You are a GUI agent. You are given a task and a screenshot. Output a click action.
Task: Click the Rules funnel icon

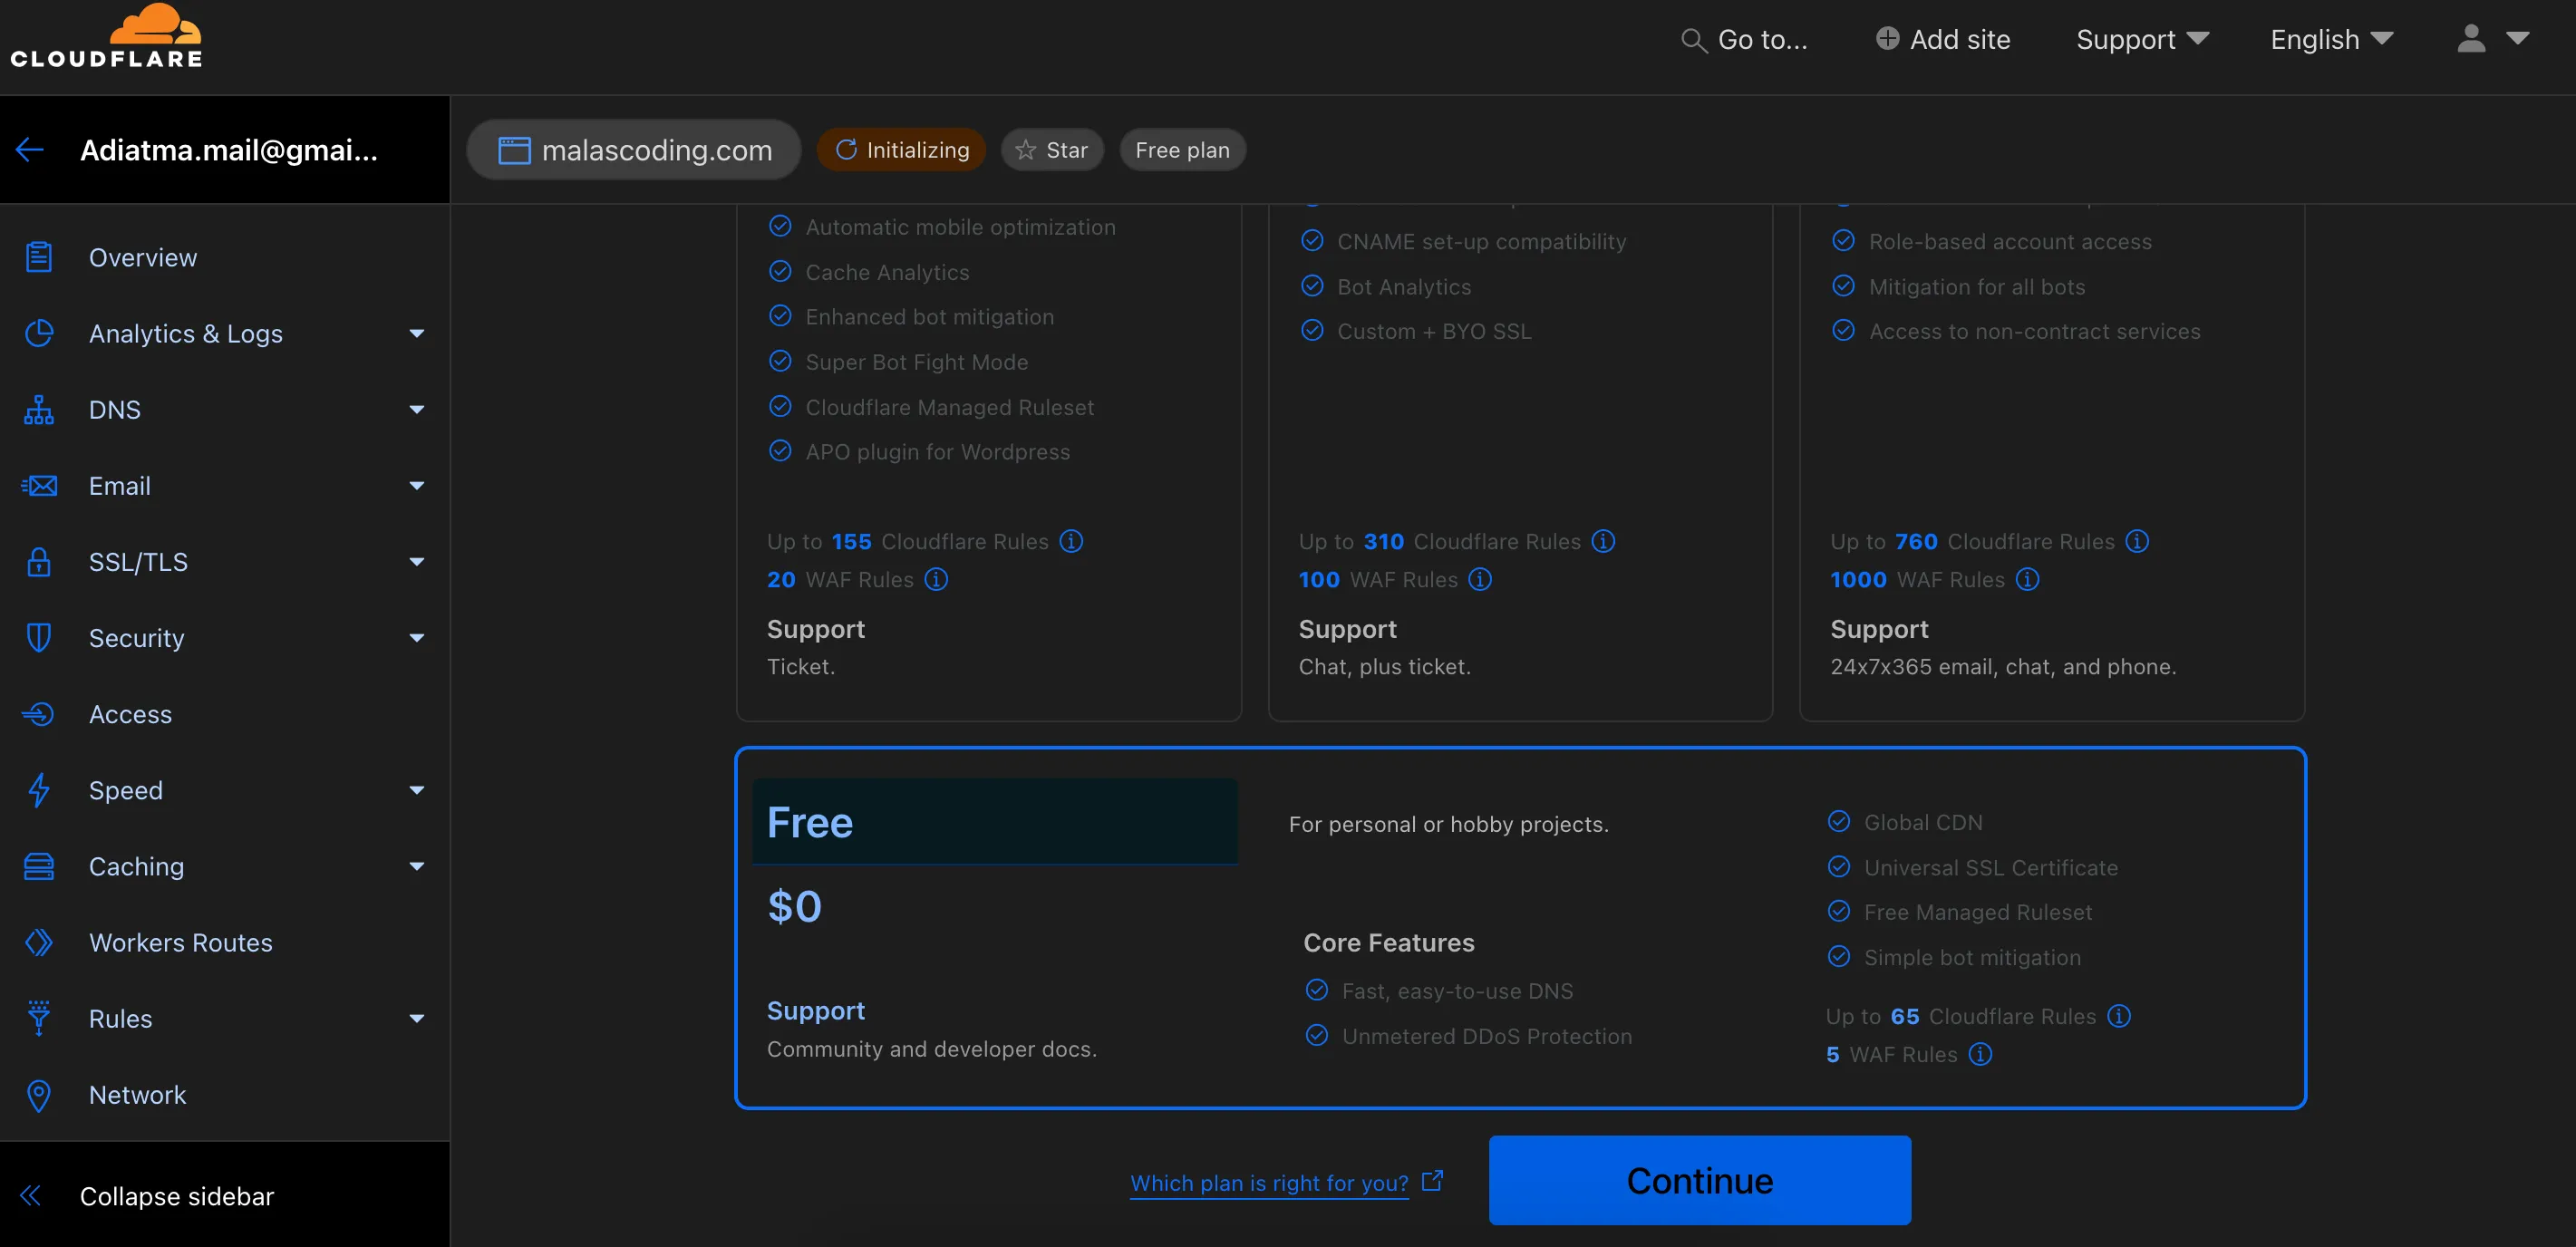pos(39,1018)
